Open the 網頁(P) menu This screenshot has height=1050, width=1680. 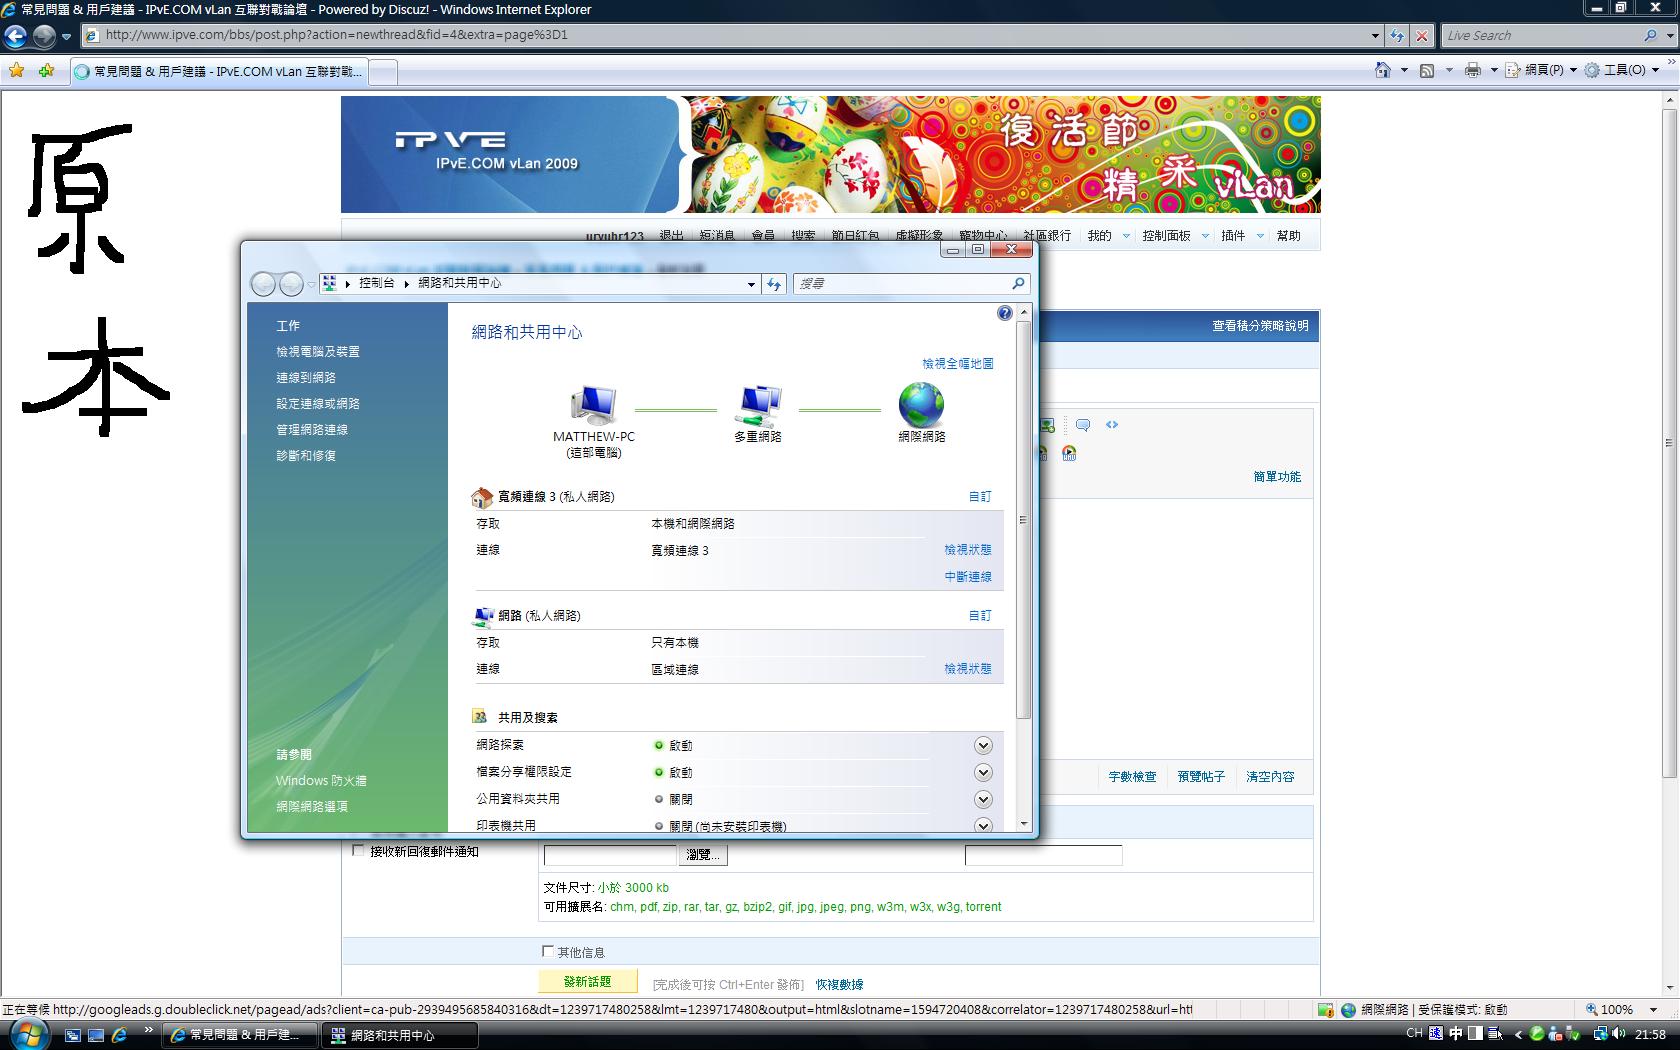point(1541,70)
